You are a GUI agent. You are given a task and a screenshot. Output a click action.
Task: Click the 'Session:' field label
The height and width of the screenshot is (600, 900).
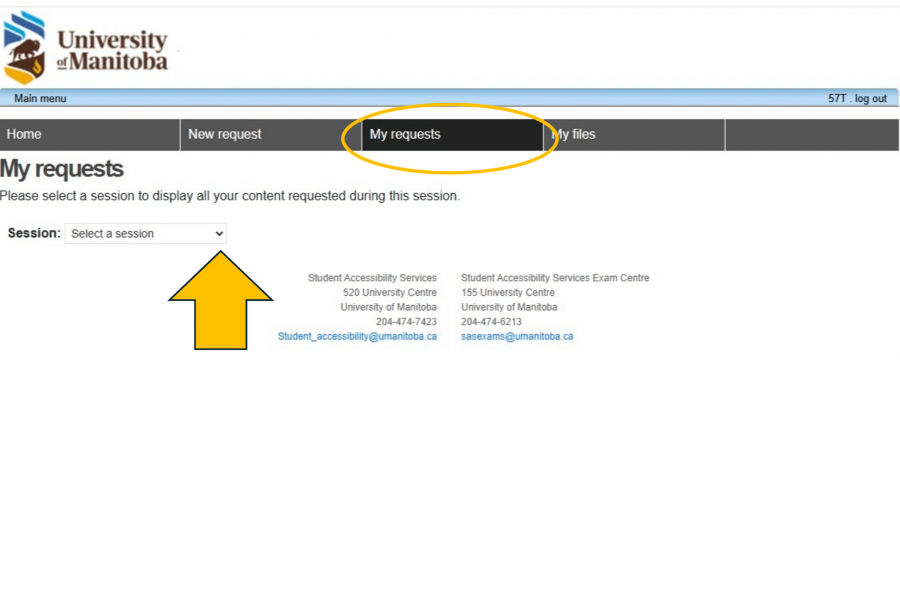pos(34,233)
